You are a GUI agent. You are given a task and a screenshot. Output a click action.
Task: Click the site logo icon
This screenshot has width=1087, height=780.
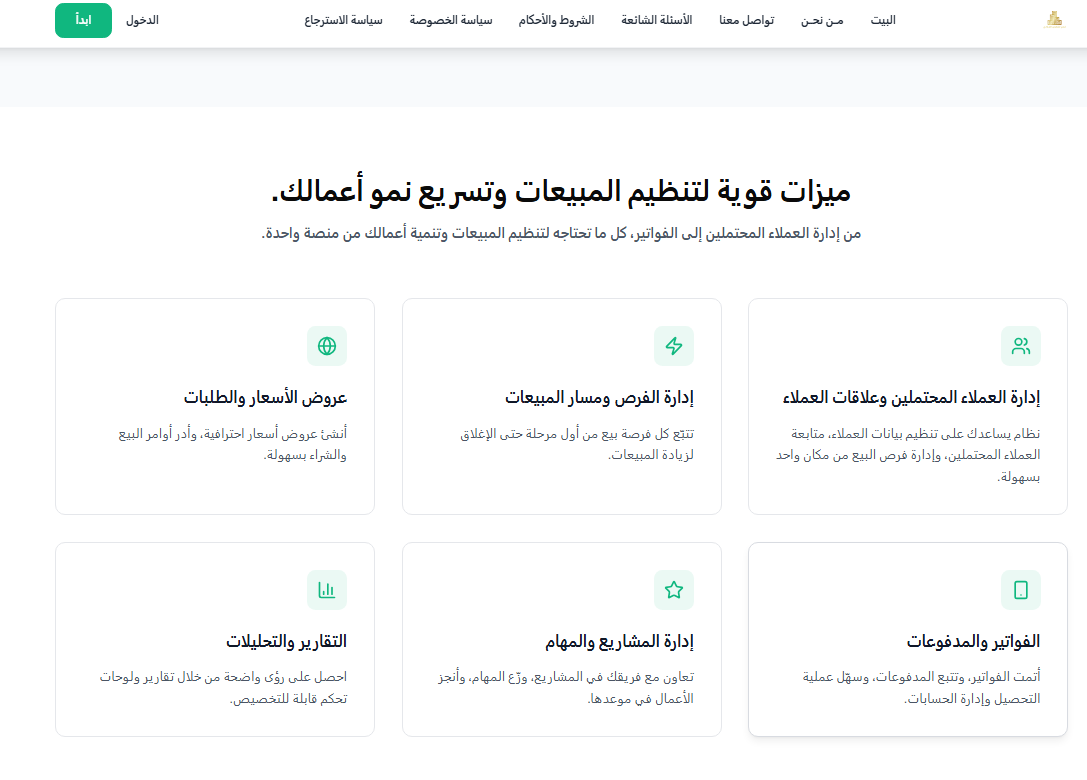(x=1054, y=19)
